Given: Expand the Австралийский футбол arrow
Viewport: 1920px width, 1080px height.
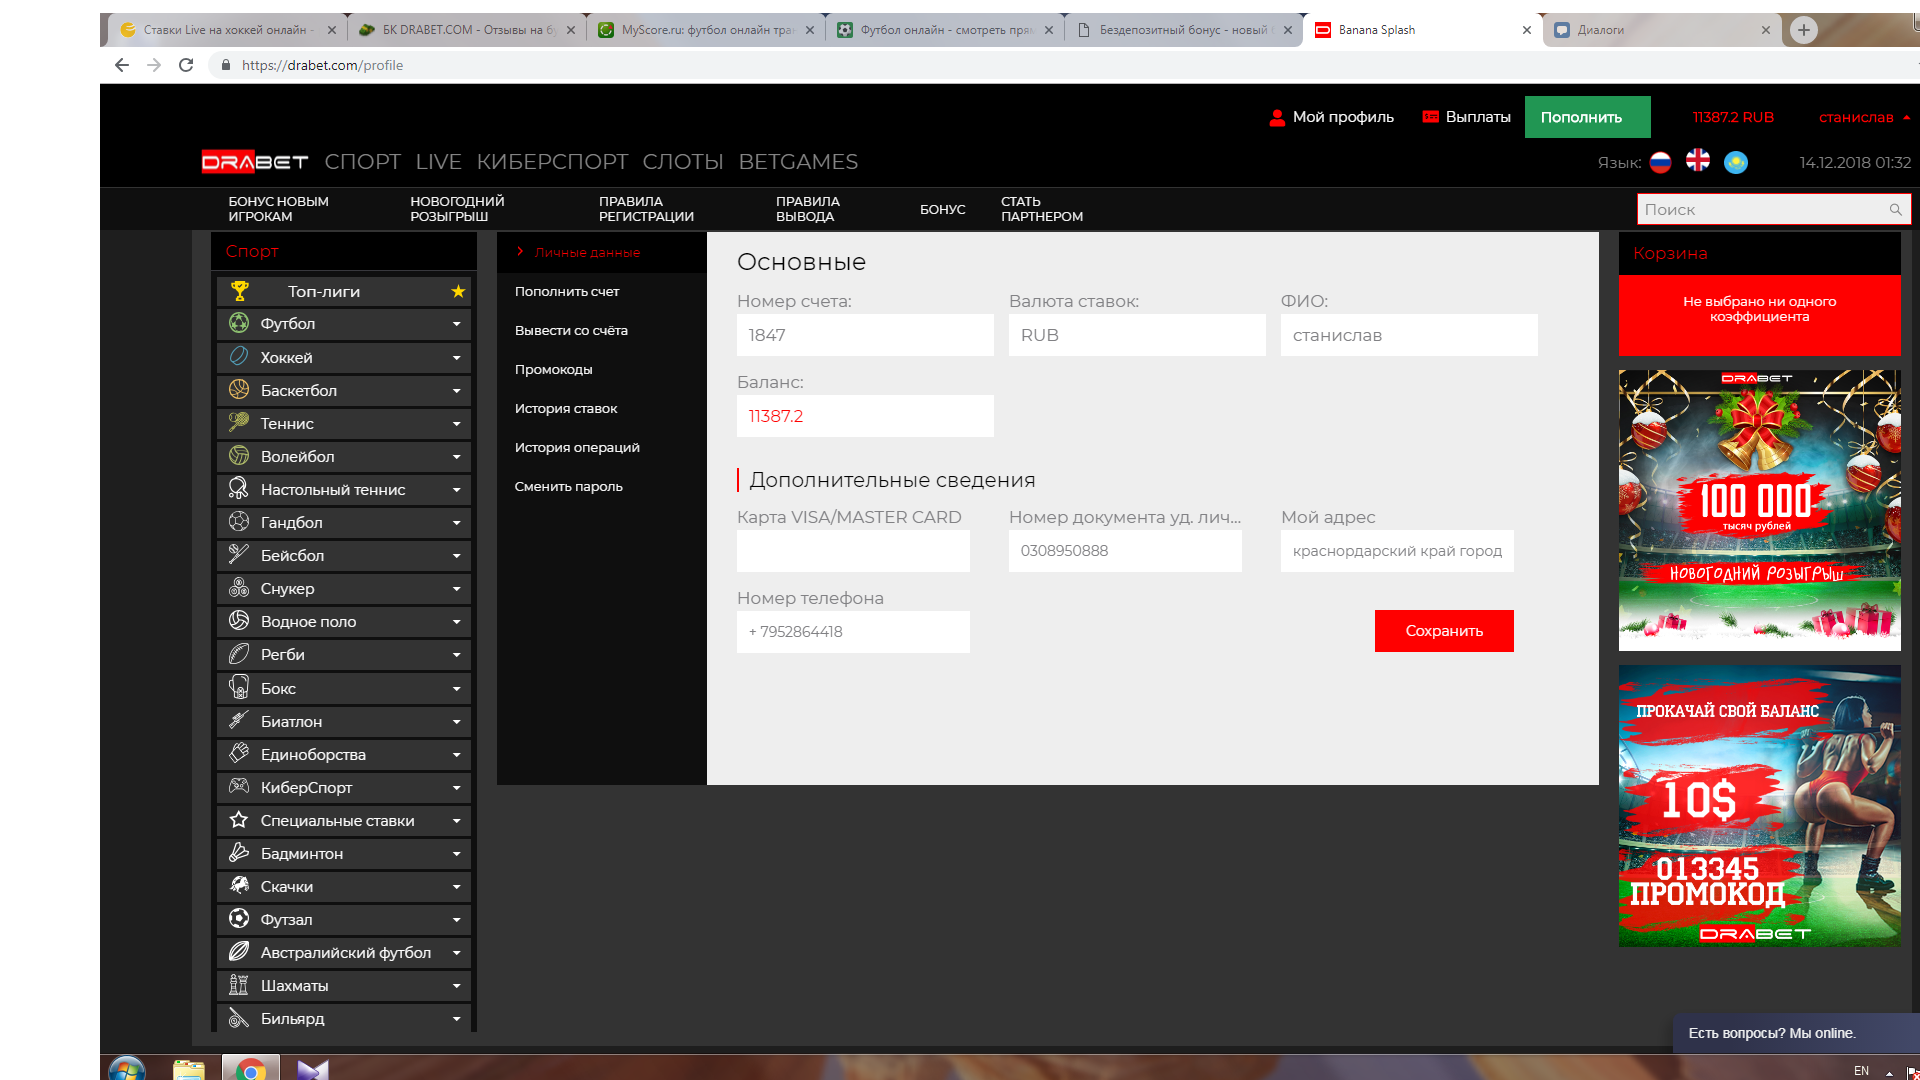Looking at the screenshot, I should tap(456, 952).
